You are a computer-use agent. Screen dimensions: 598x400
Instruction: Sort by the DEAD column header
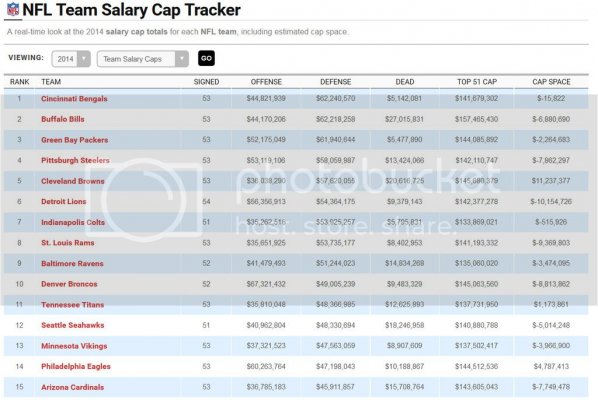tap(405, 82)
